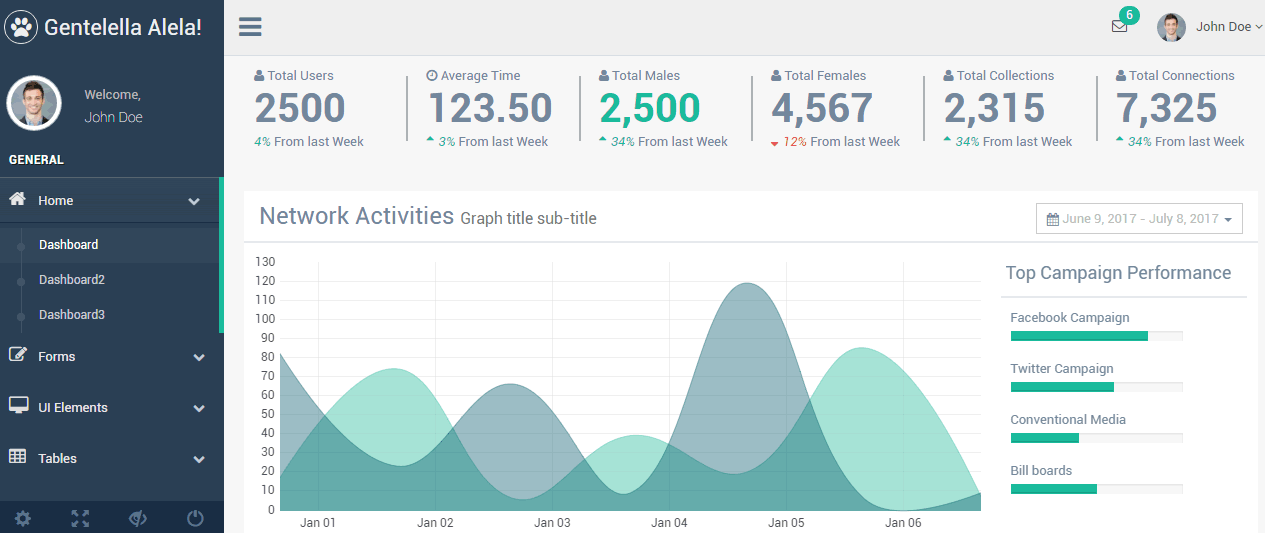Screen dimensions: 1265x533
Task: Click the Tables grid icon
Action: 17,457
